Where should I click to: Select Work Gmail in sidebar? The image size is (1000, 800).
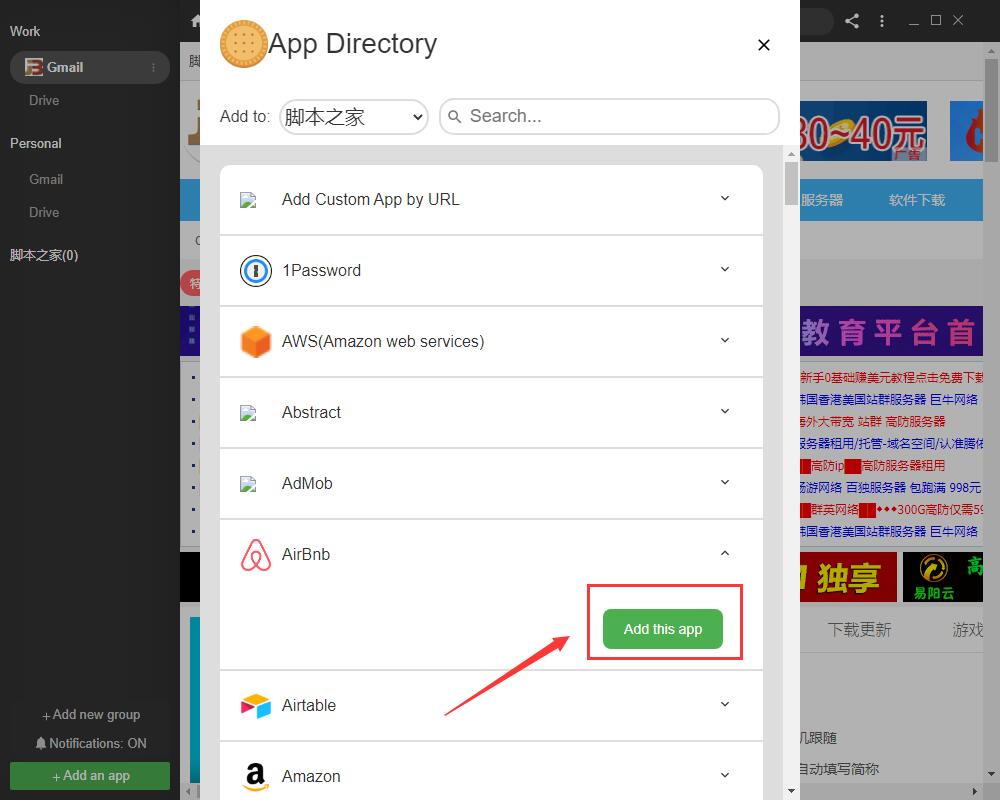65,67
